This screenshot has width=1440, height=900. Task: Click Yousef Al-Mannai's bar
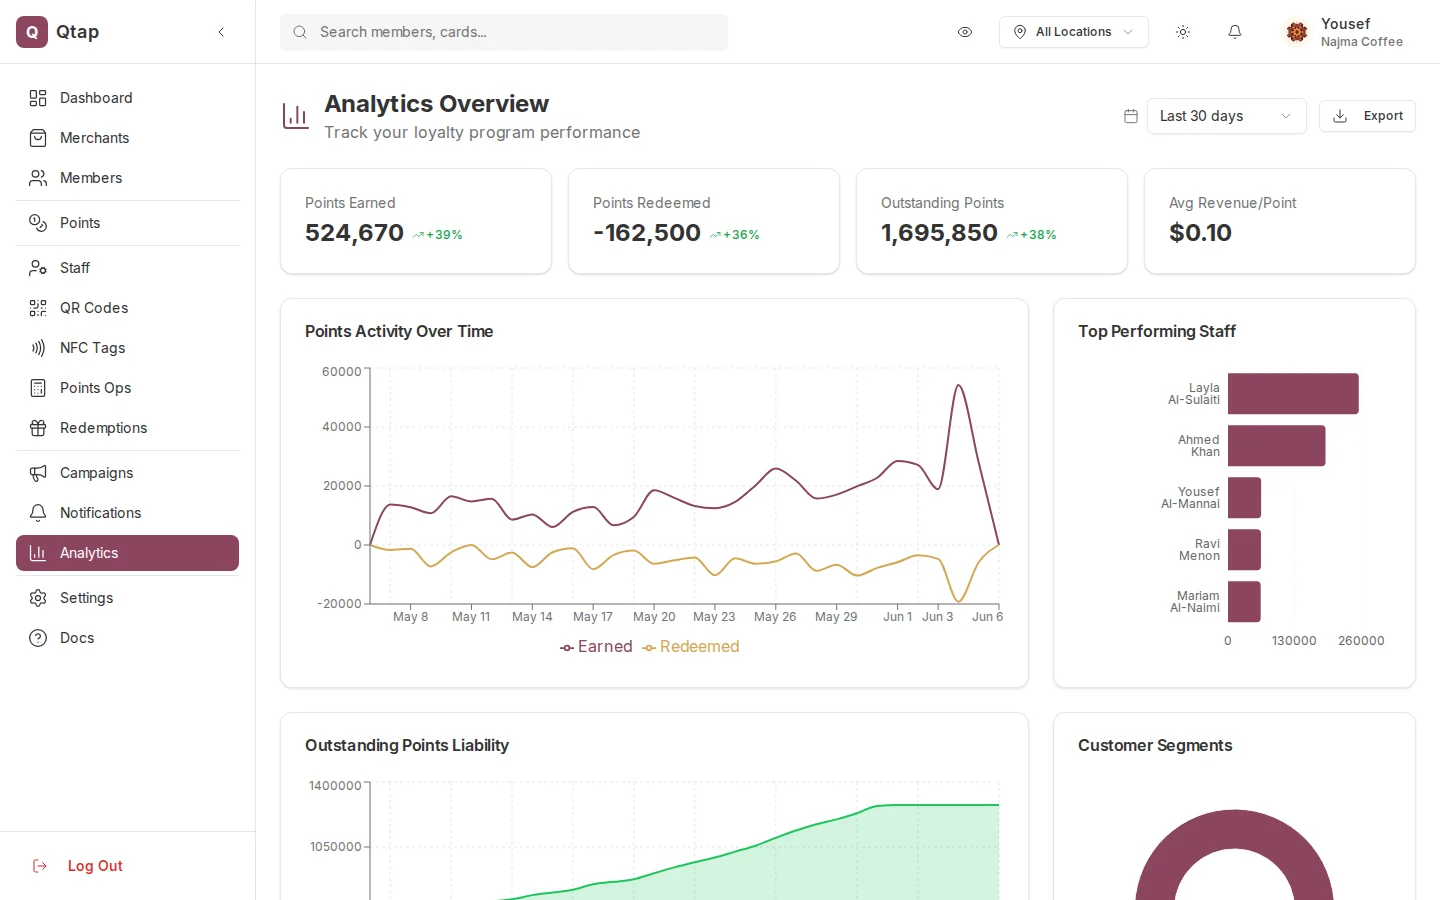pyautogui.click(x=1244, y=498)
